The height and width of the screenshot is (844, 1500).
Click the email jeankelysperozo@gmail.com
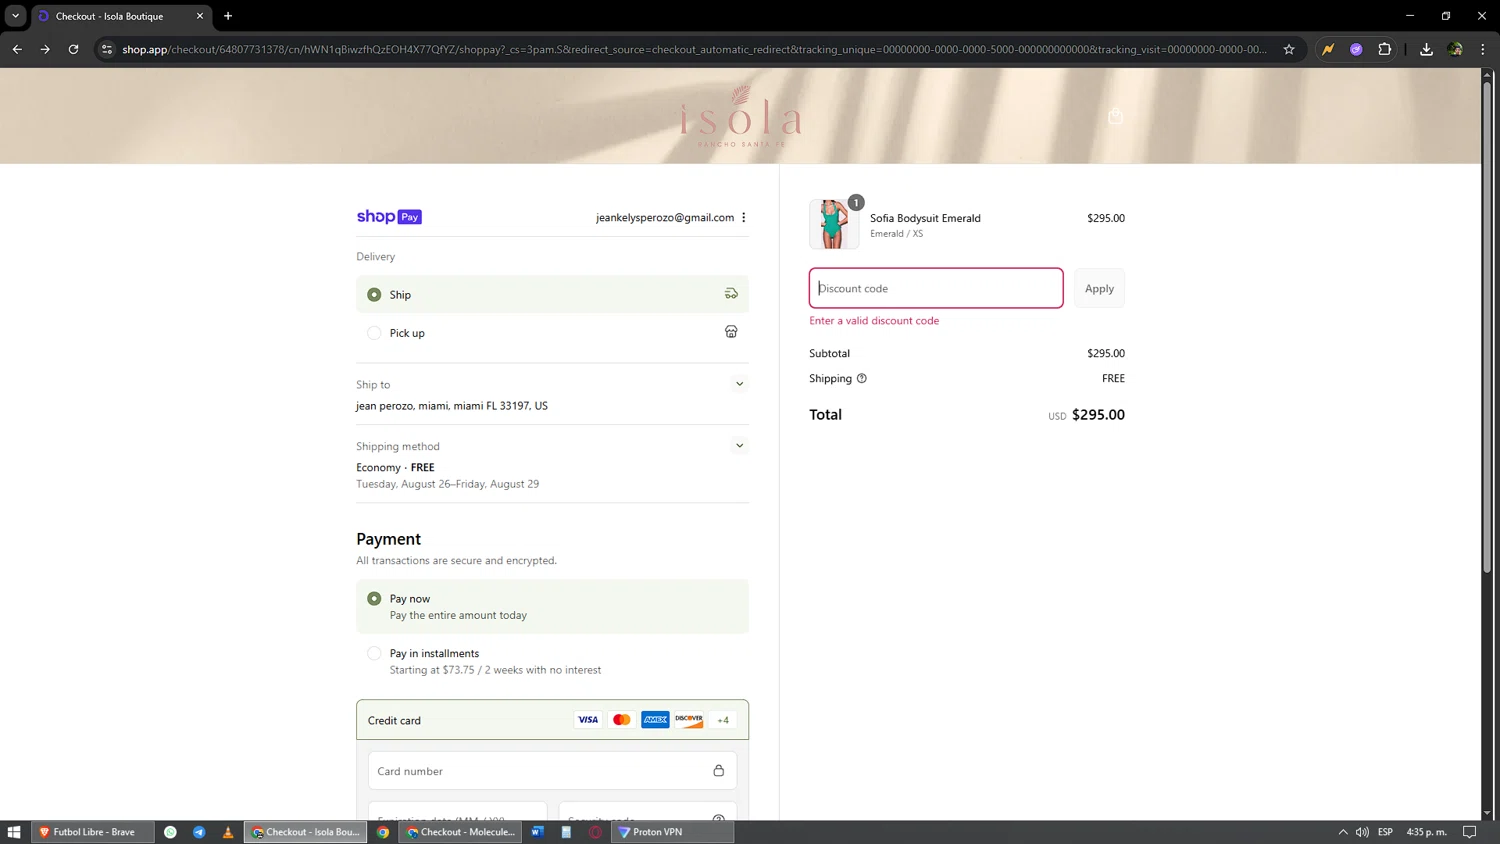coord(665,217)
